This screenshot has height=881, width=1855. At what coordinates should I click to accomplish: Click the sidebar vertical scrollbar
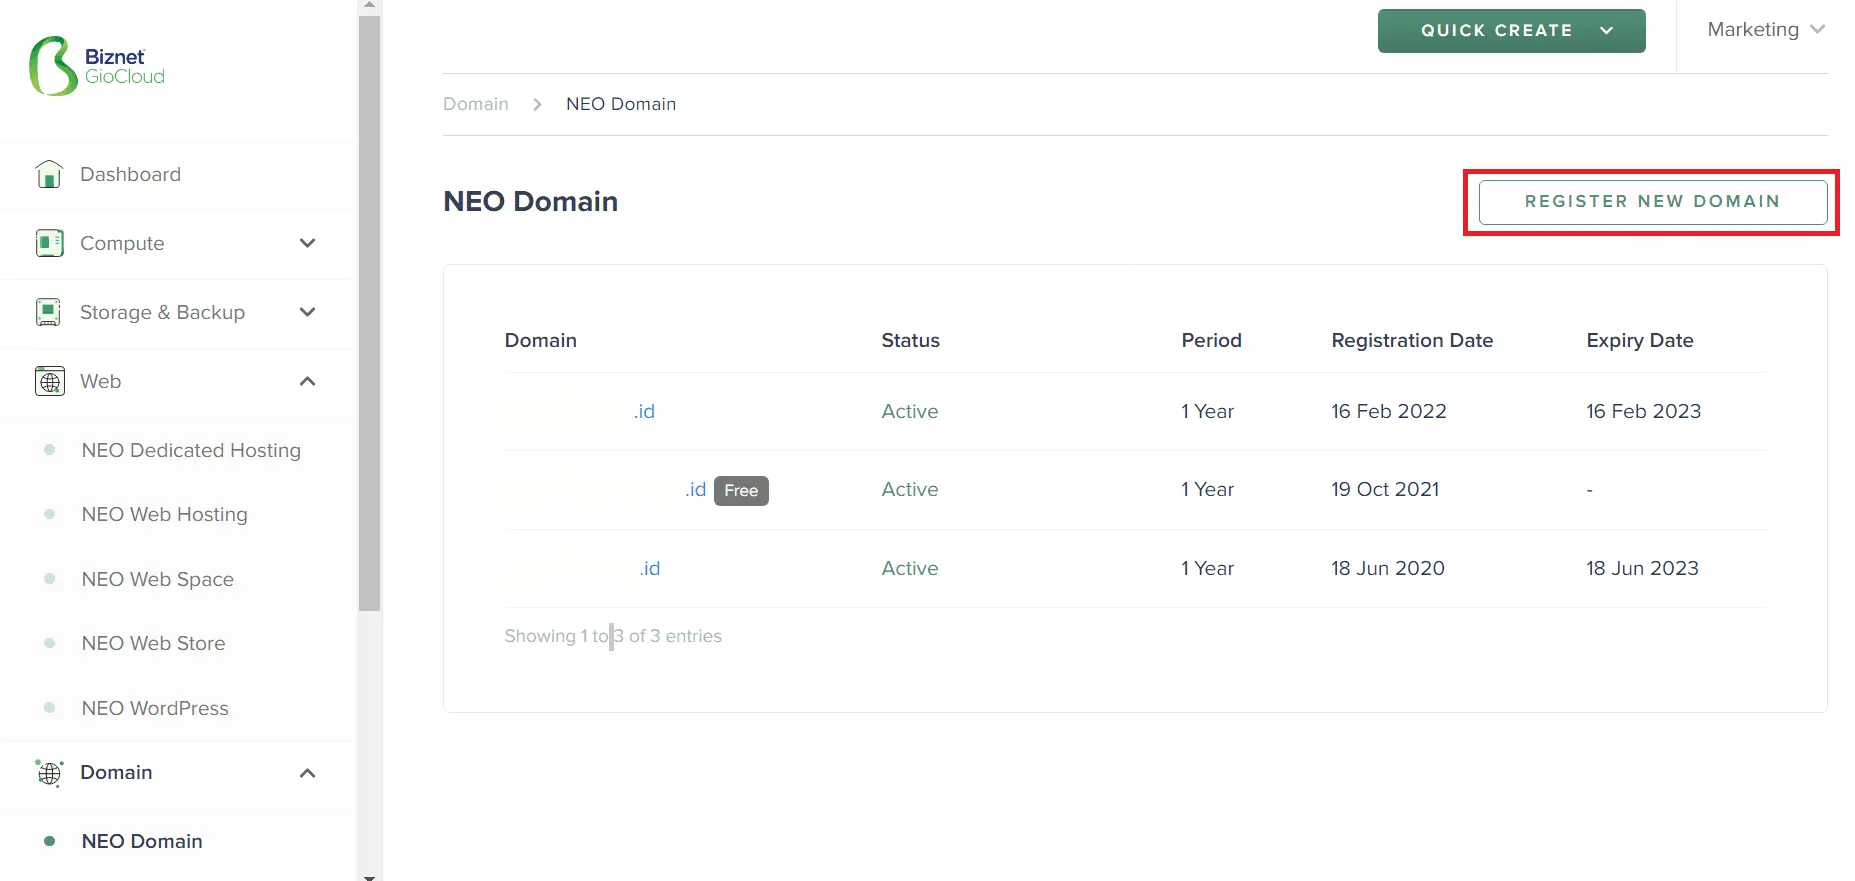click(369, 310)
